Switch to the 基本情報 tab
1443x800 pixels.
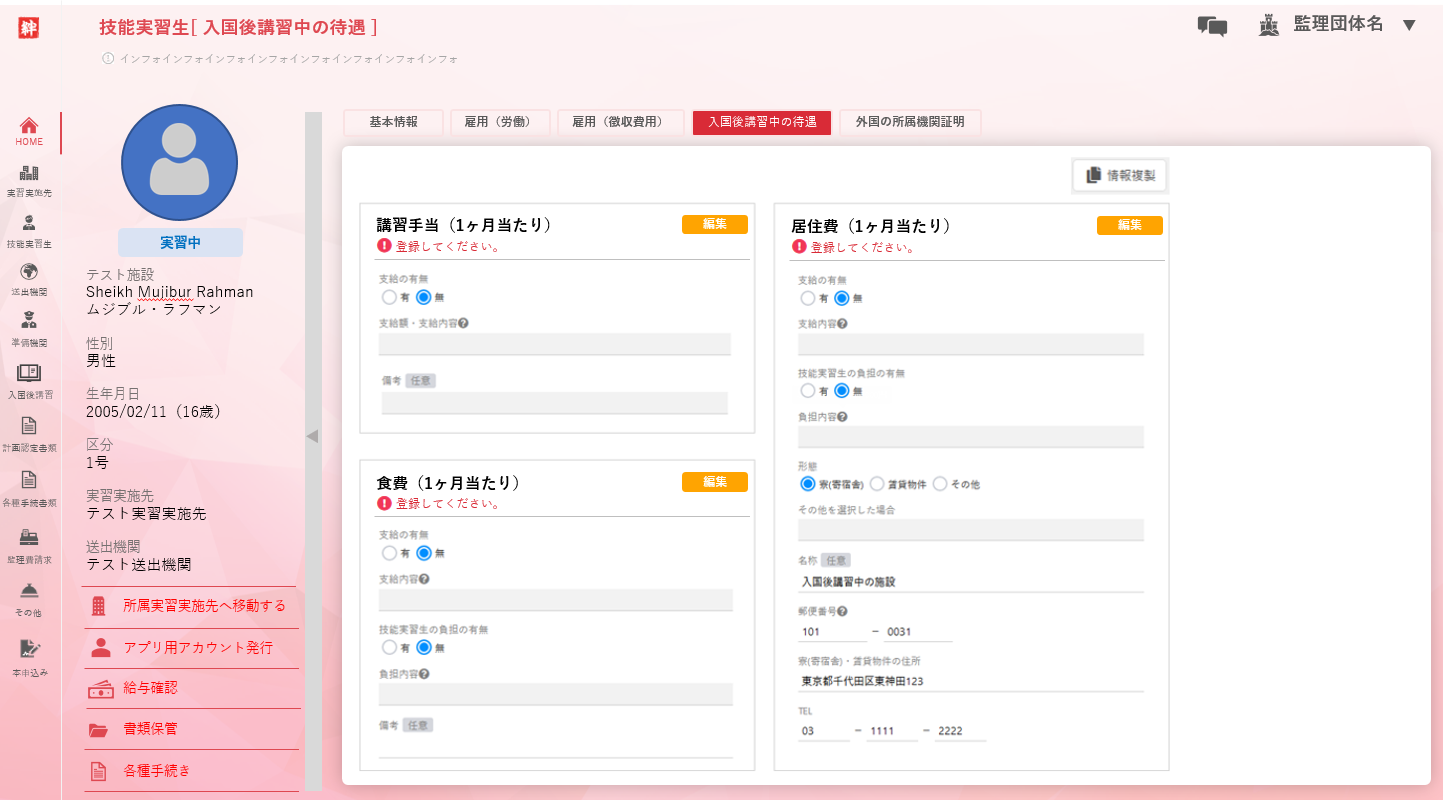[393, 122]
